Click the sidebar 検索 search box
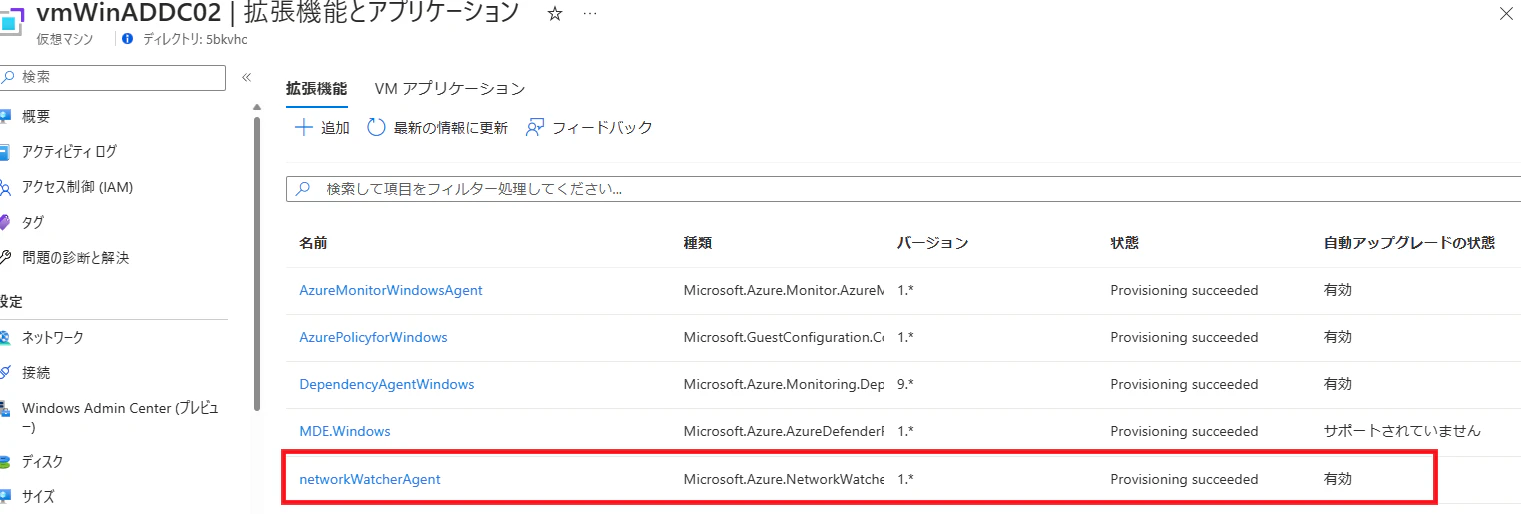The image size is (1521, 514). [x=113, y=77]
